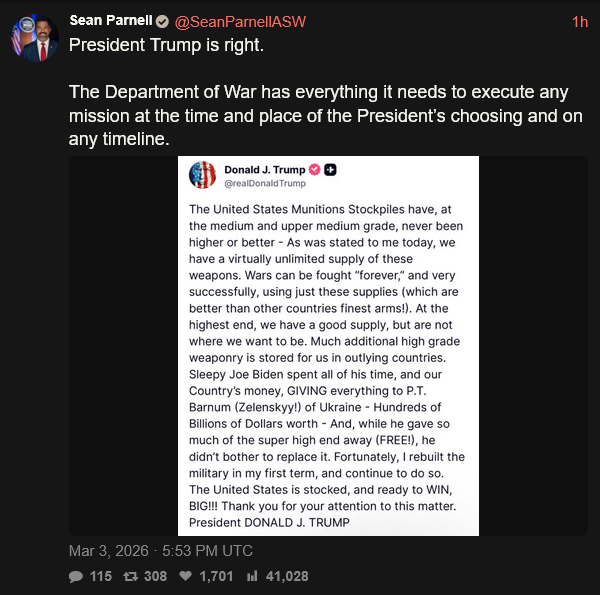Like the post with the heart icon
Screen dimensions: 600x595
point(185,576)
